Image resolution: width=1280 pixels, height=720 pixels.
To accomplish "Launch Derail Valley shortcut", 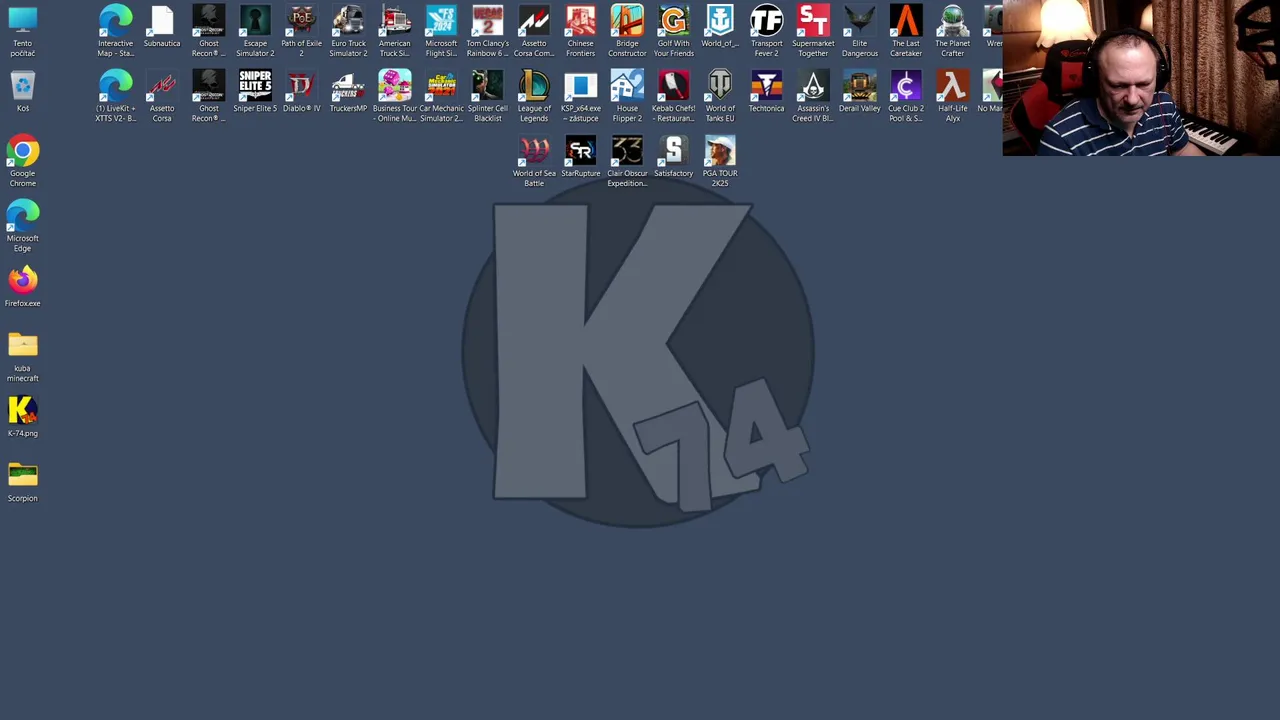I will (859, 92).
